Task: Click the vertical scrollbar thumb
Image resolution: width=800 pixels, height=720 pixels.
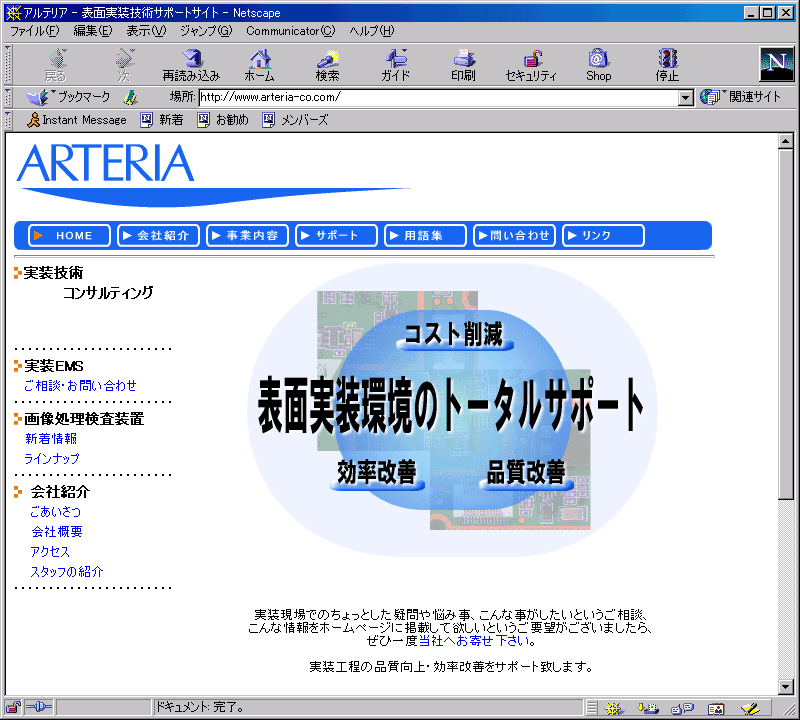Action: [786, 324]
